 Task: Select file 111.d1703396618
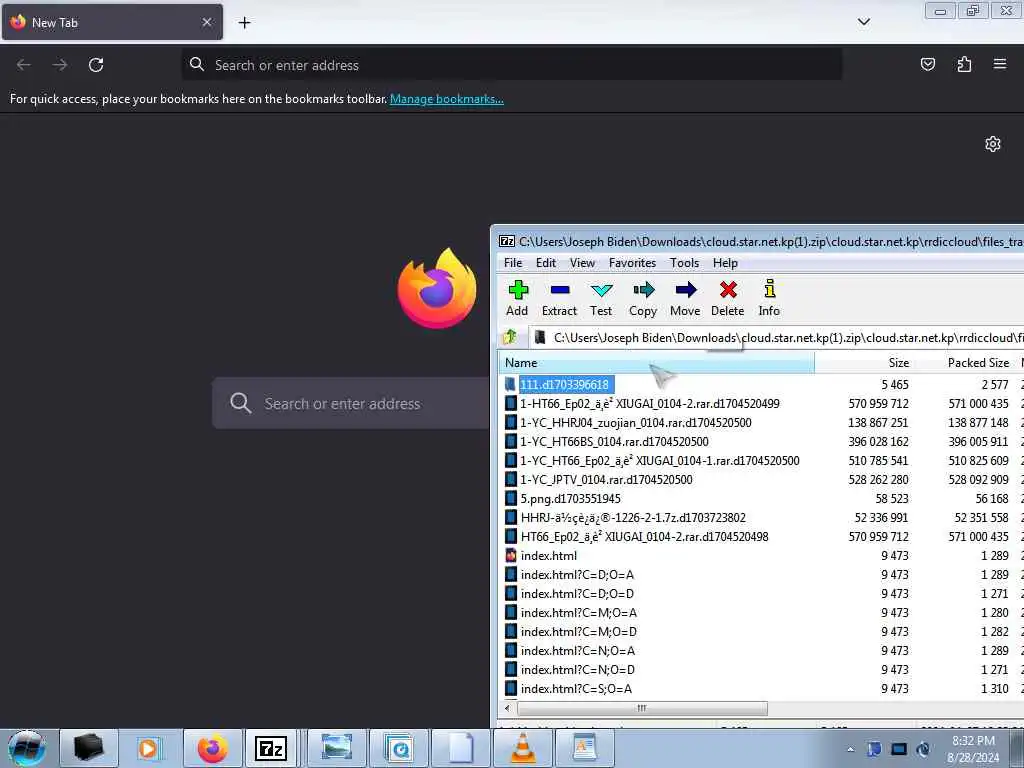click(x=564, y=385)
